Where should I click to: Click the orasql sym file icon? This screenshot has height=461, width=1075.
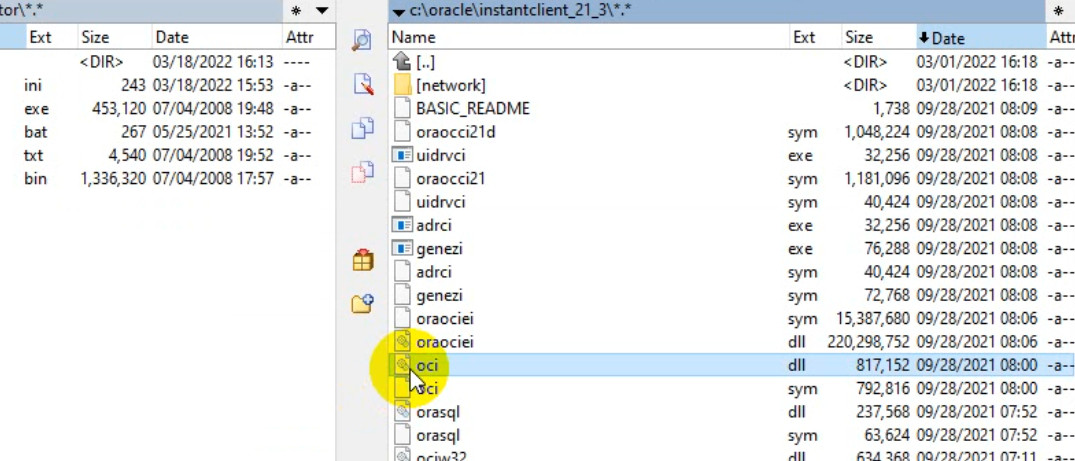tap(402, 435)
